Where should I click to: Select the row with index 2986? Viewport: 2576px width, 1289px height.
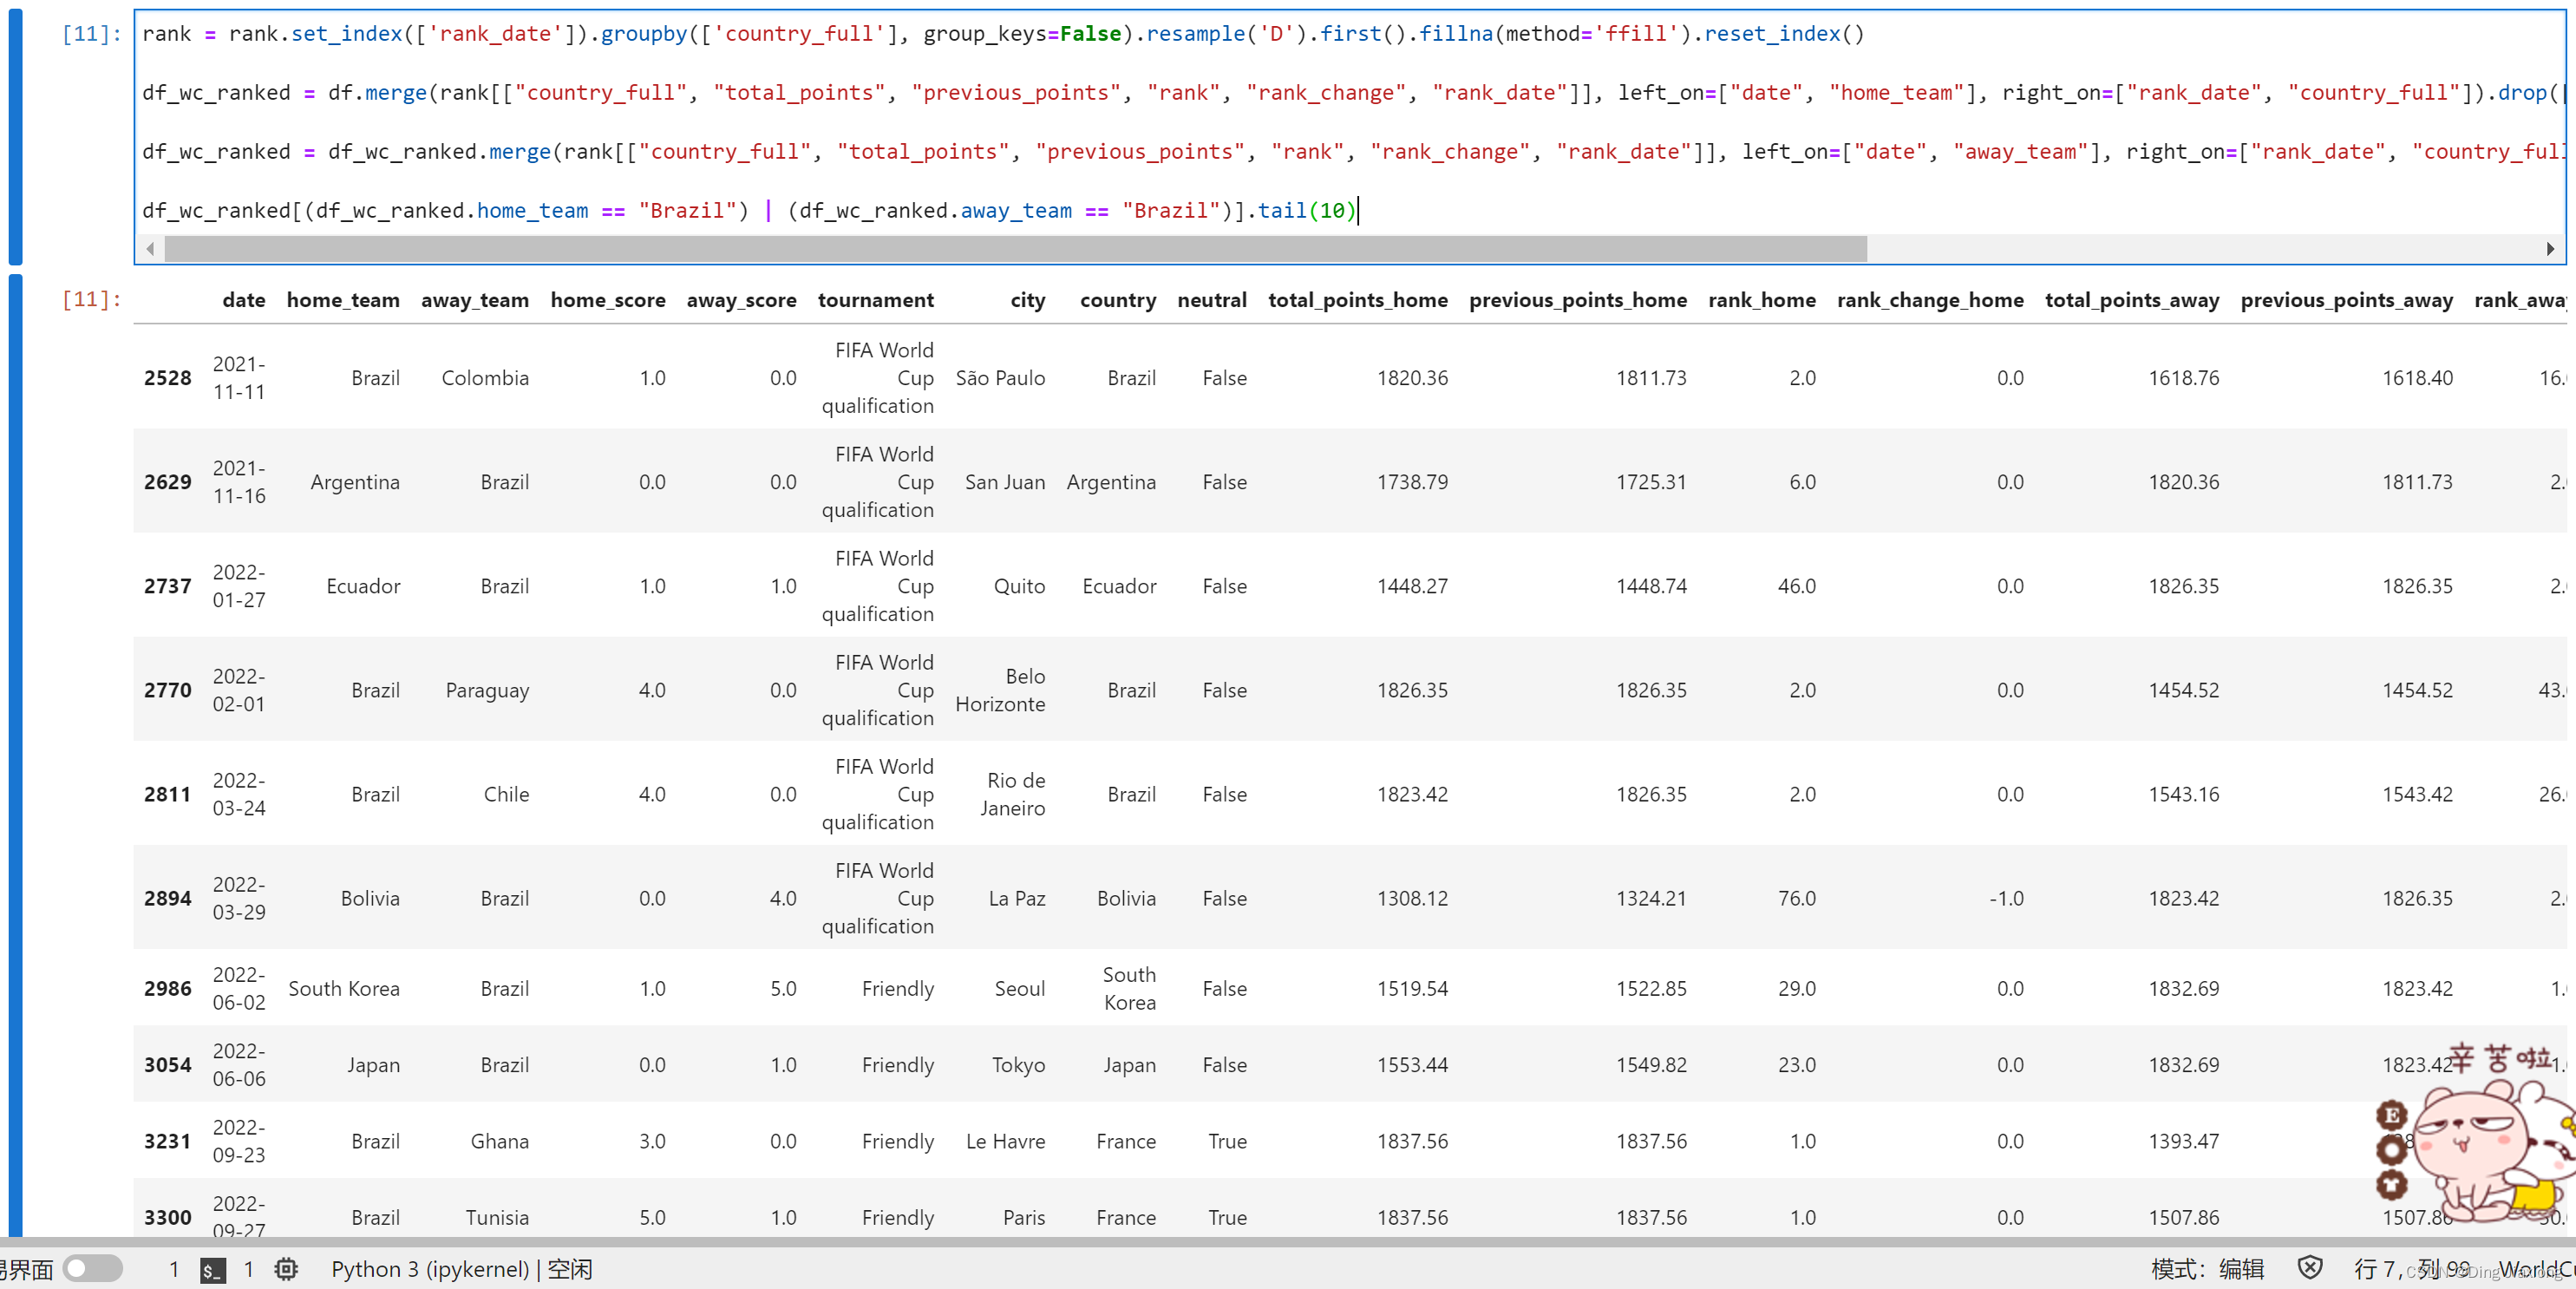click(x=1350, y=988)
